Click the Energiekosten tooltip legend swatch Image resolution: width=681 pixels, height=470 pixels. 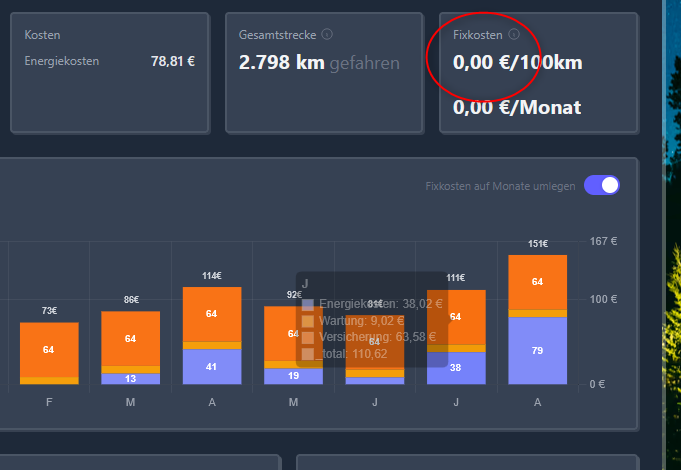[x=307, y=305]
